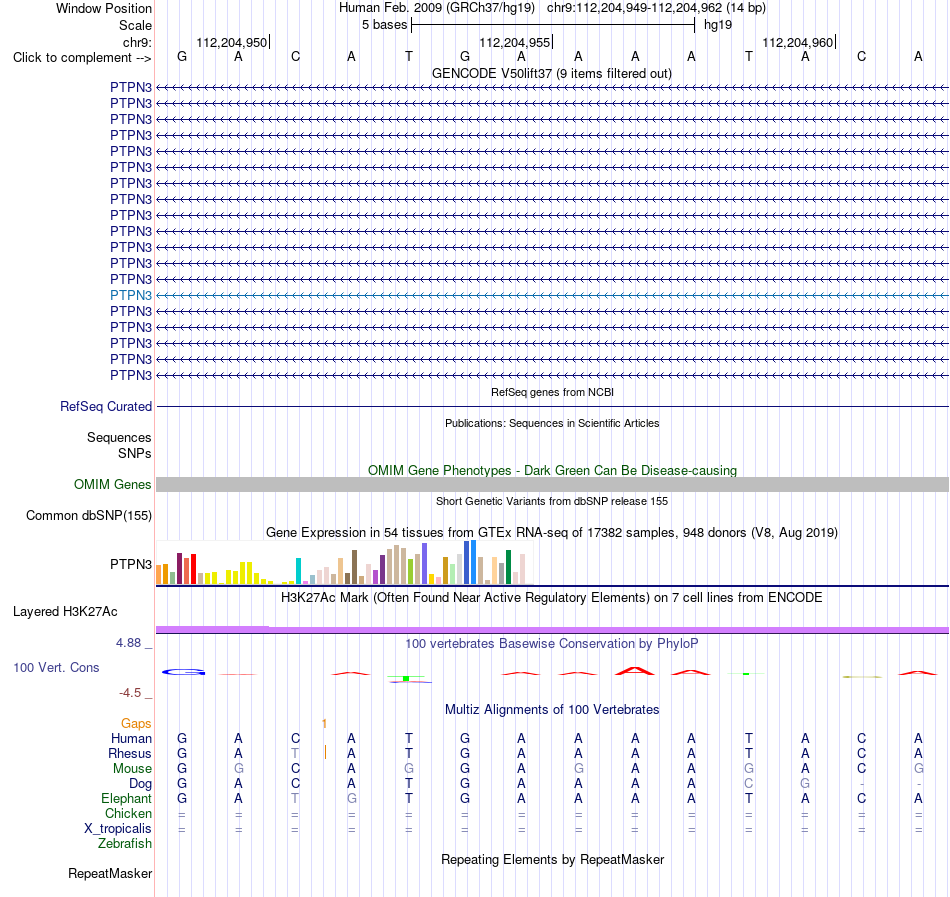Click the -4.5 PhyloP lower scale value
The width and height of the screenshot is (950, 897).
pos(130,692)
